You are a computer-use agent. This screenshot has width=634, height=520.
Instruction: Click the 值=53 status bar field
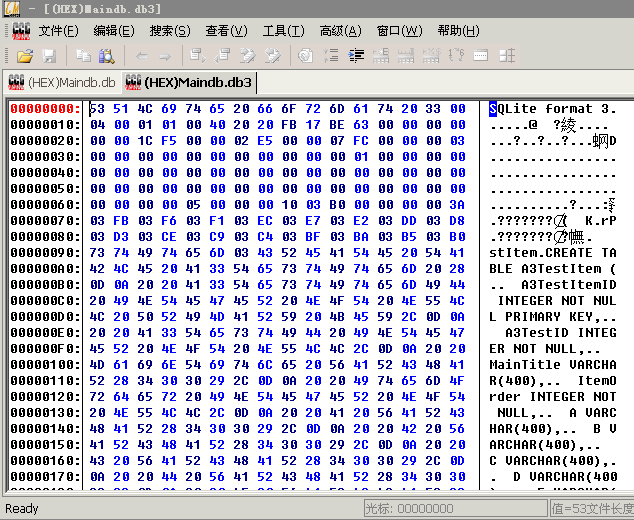pos(592,509)
